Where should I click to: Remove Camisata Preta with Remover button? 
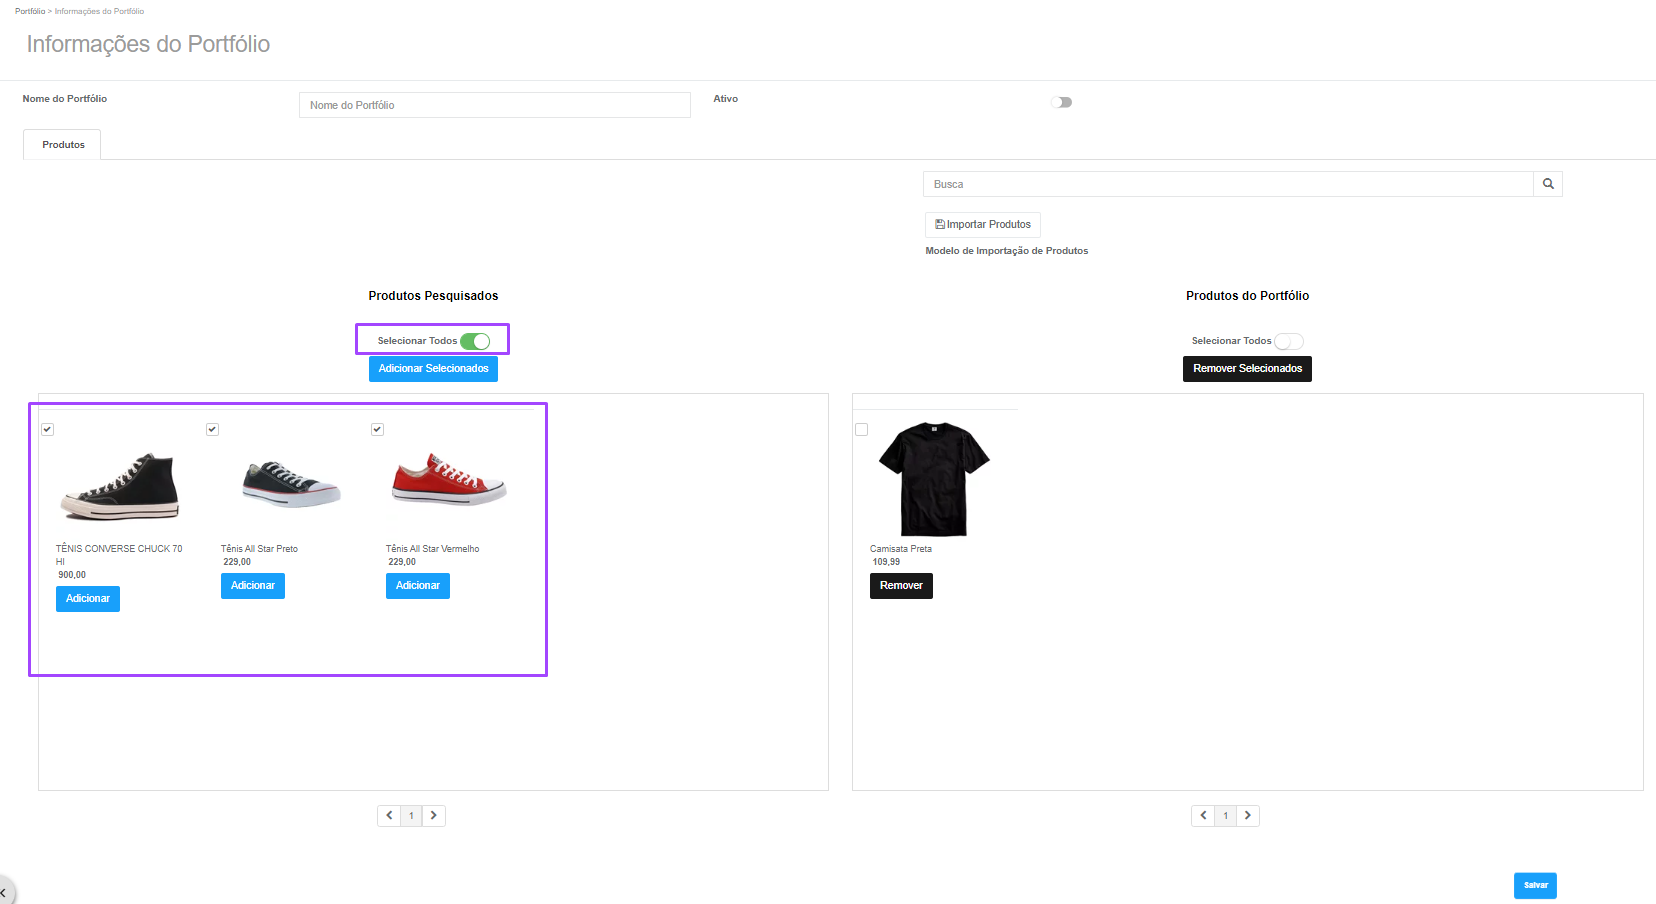(901, 586)
